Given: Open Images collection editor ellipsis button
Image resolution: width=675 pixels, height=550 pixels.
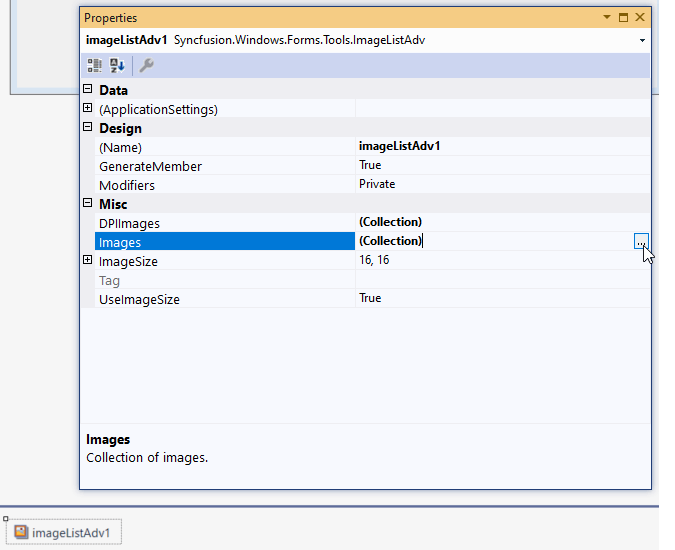Looking at the screenshot, I should 641,241.
